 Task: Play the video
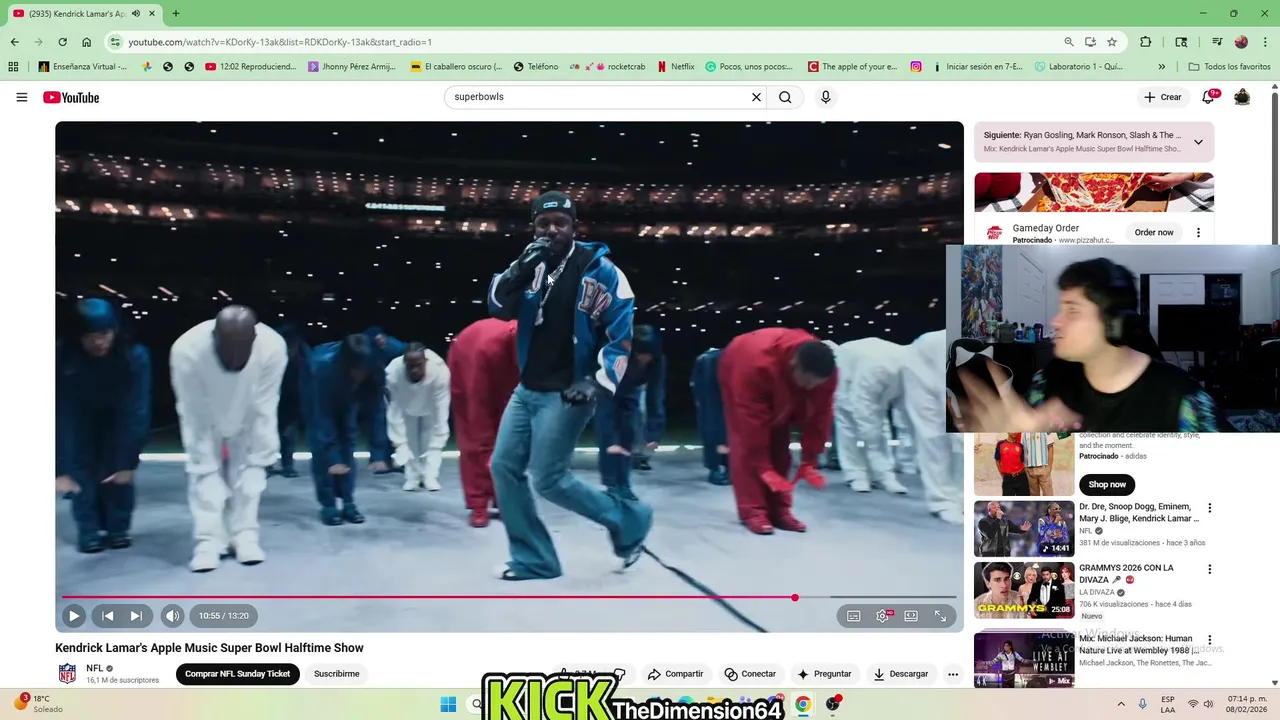(x=74, y=616)
